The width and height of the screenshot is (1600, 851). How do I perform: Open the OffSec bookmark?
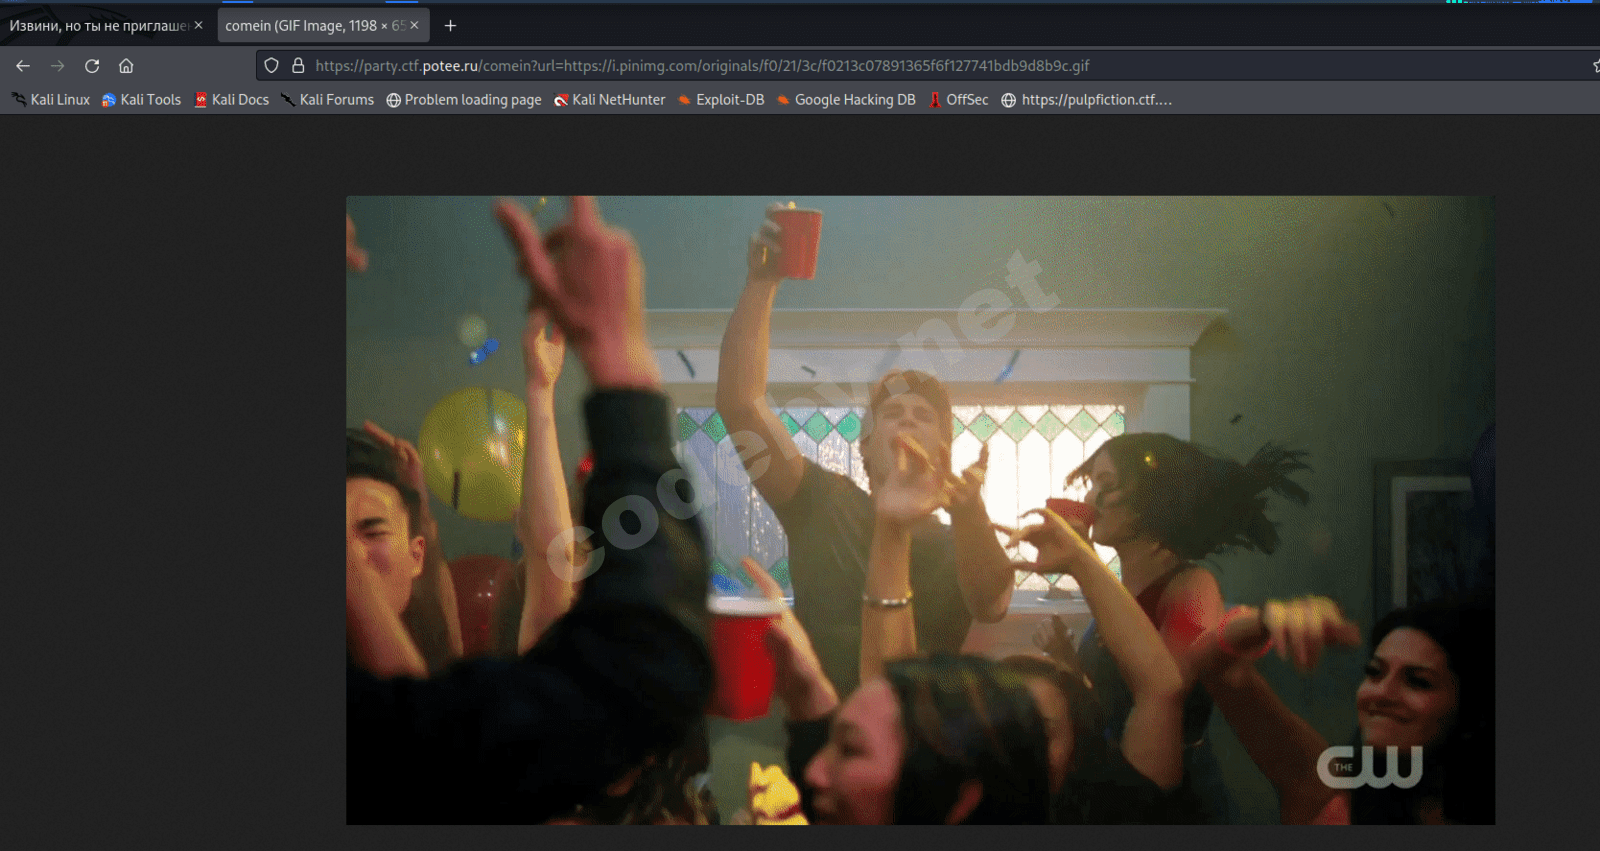tap(958, 100)
